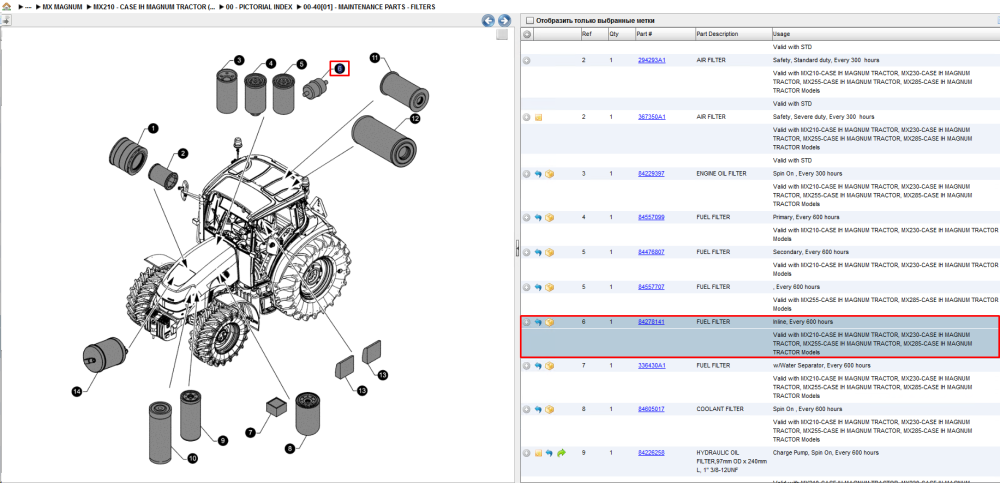Click the package box icon for ENGINE OIL FILTER
1000x483 pixels.
coord(549,174)
